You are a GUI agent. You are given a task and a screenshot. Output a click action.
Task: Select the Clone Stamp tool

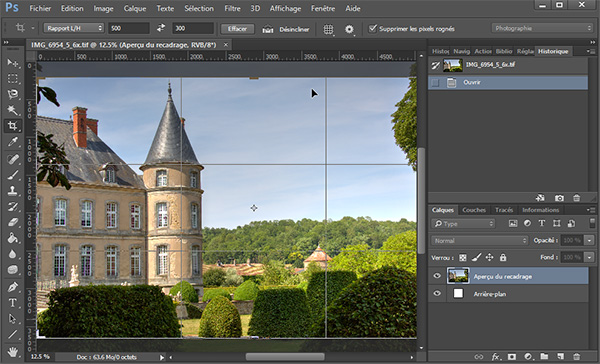click(x=12, y=190)
